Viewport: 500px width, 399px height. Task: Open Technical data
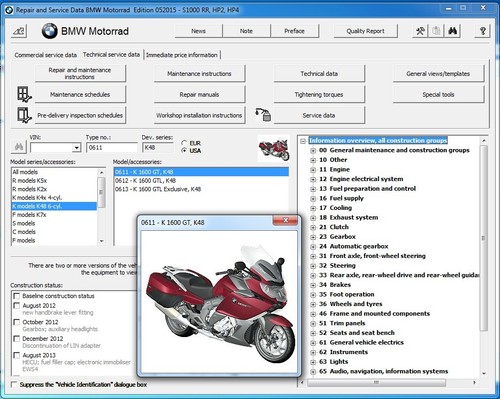point(319,73)
